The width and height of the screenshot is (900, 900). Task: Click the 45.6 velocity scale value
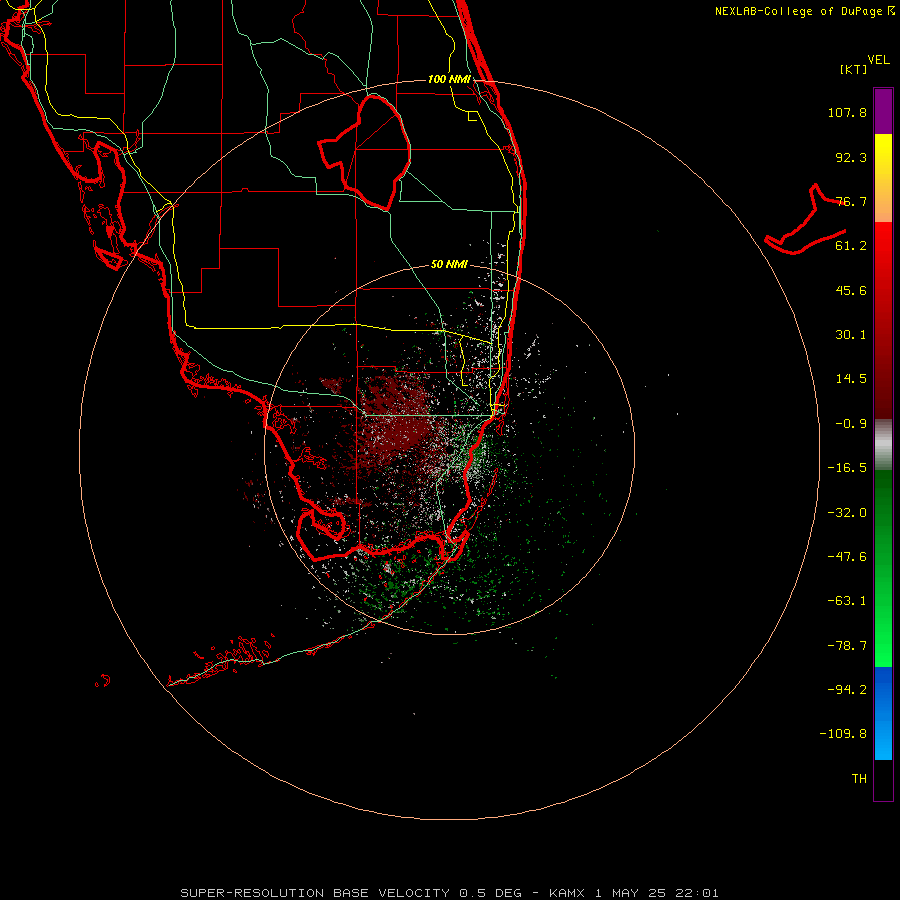click(x=851, y=290)
